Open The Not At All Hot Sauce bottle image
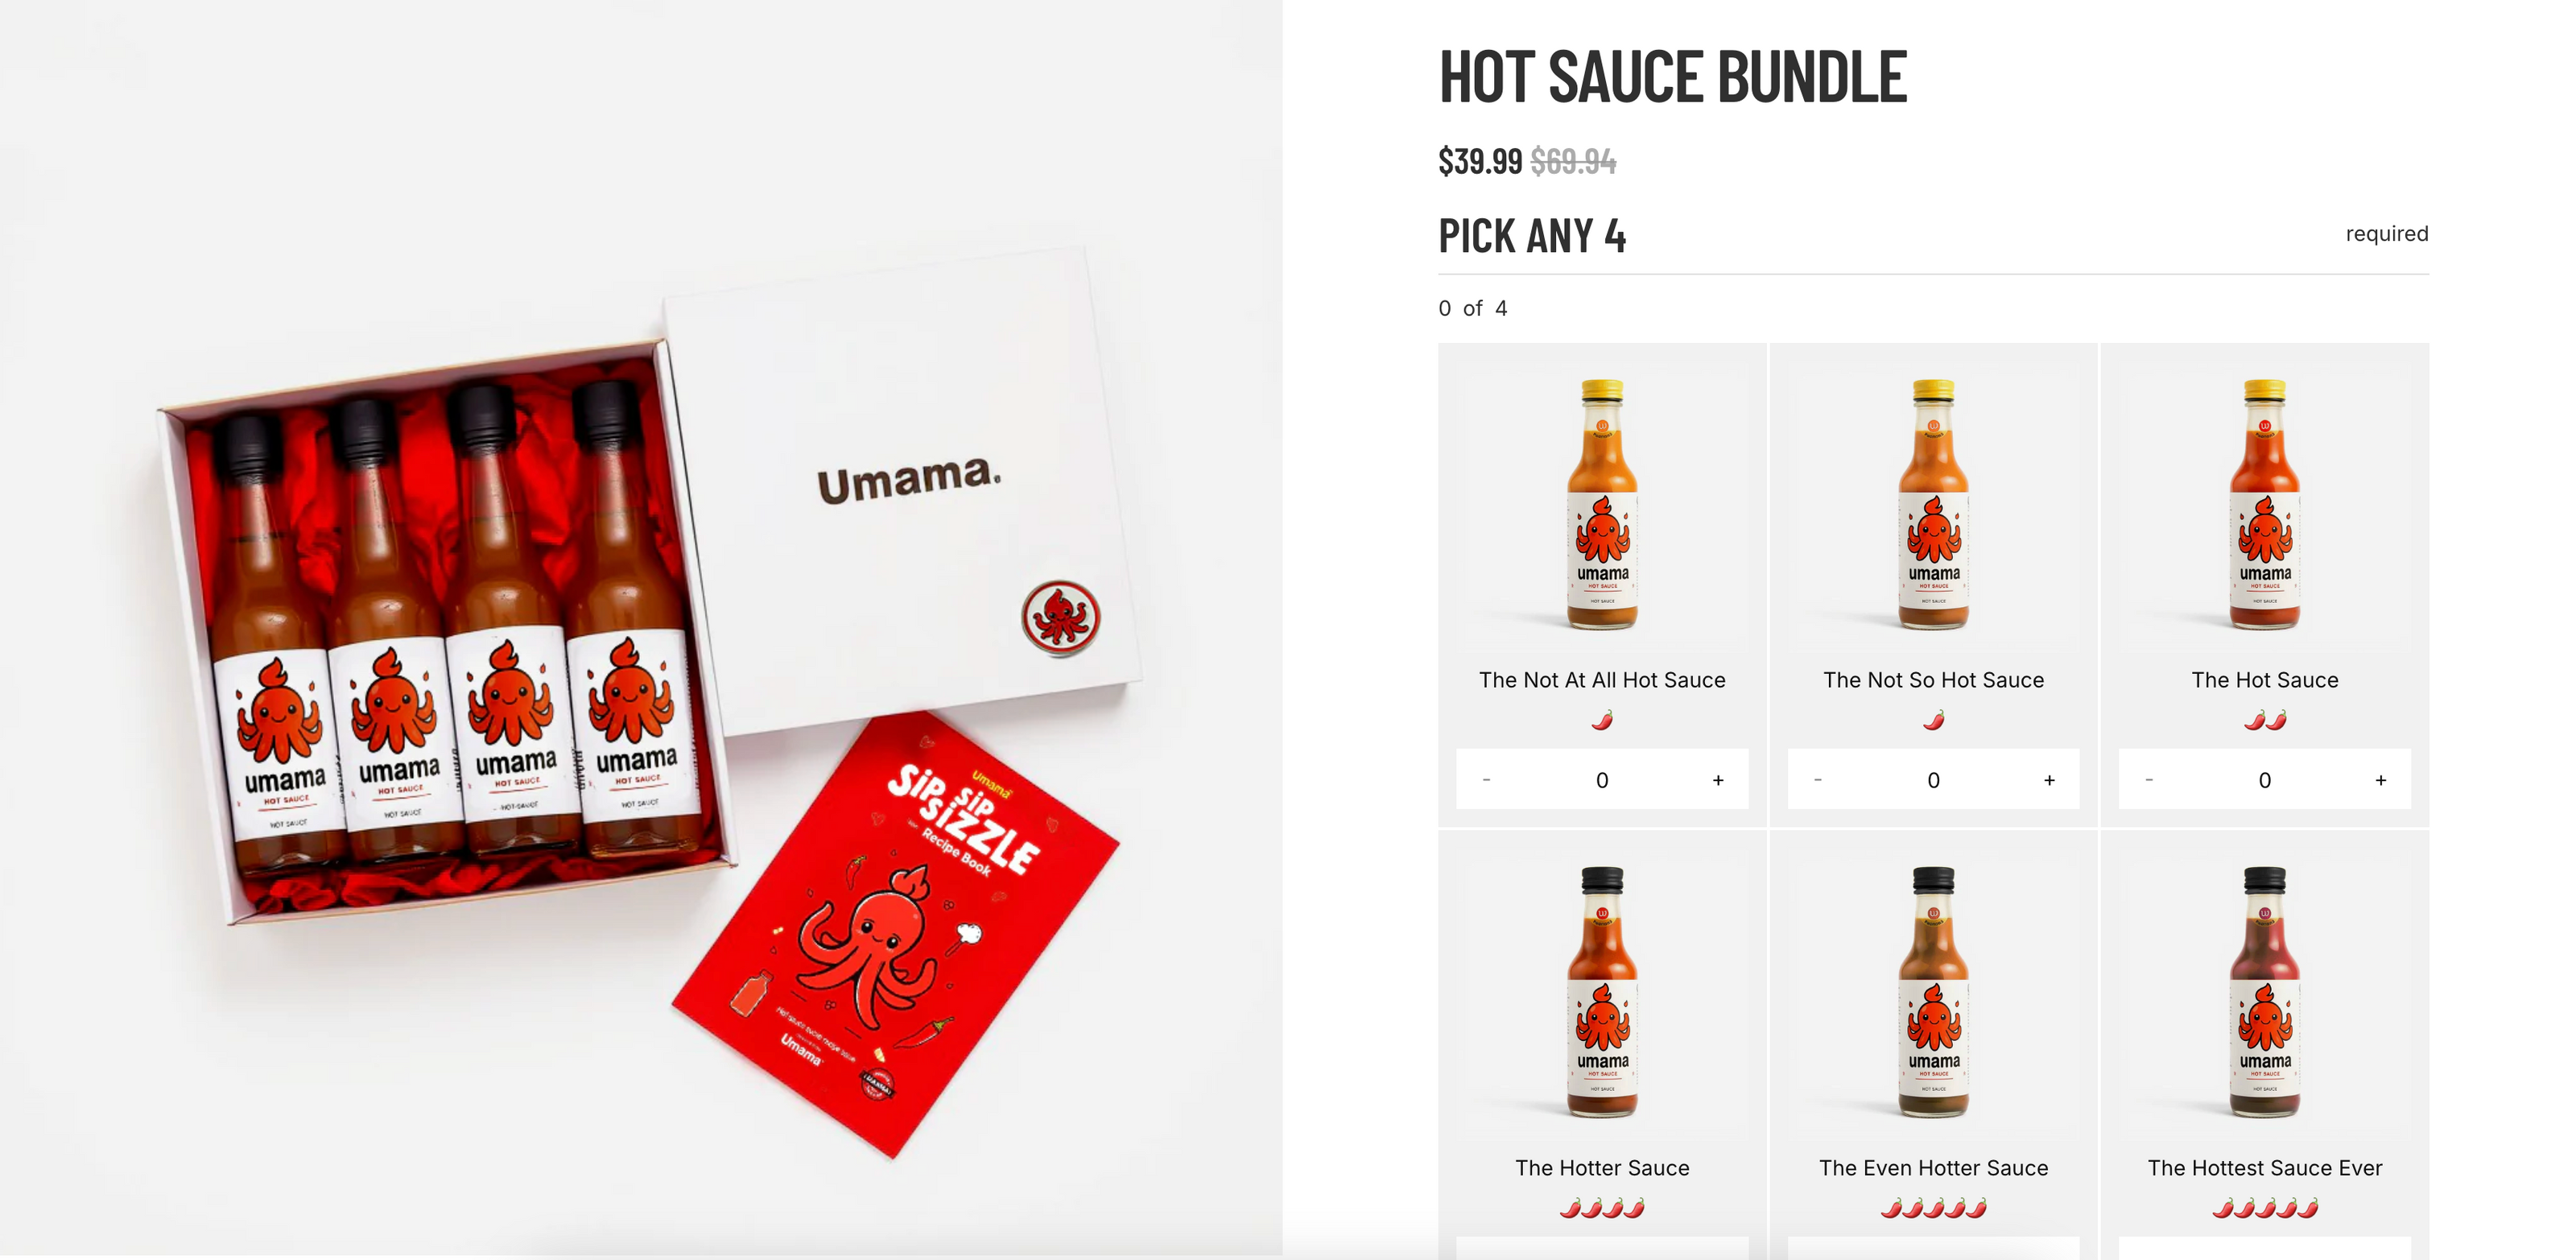 click(1602, 505)
